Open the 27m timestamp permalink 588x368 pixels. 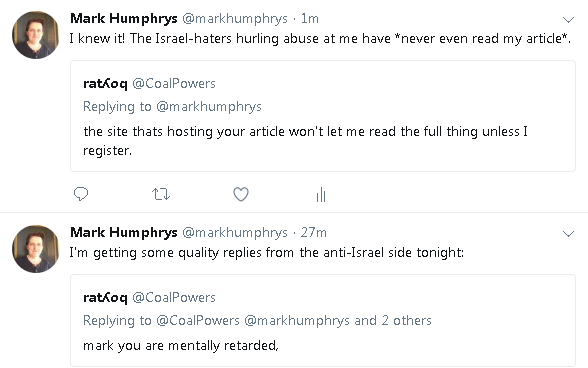coord(314,233)
